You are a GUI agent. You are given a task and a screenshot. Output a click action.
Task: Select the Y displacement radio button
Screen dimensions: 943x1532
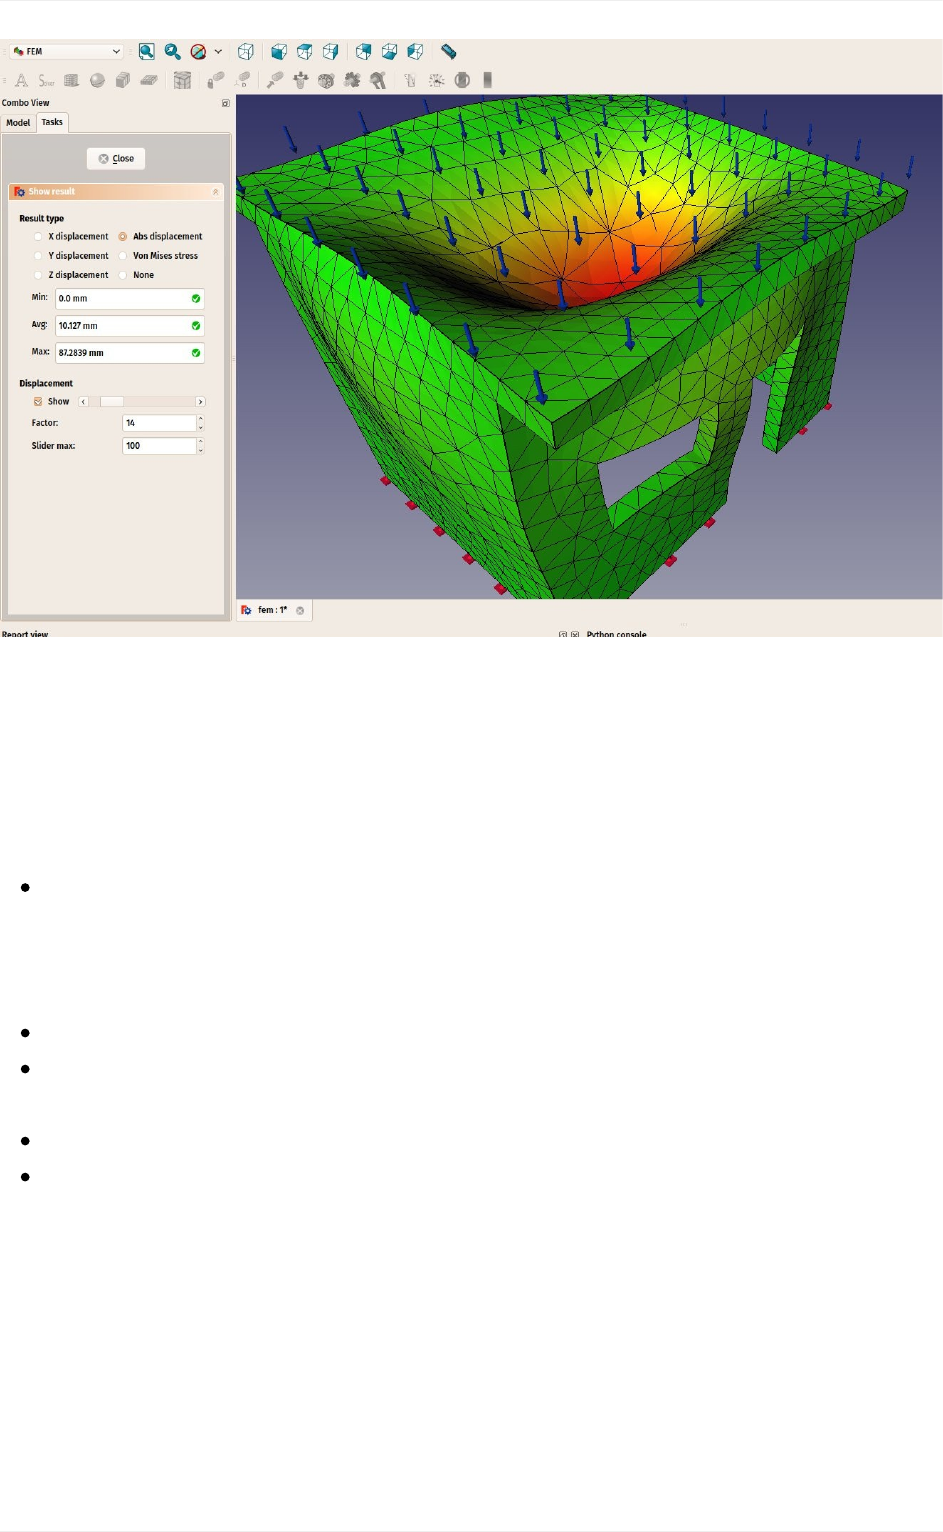(38, 256)
